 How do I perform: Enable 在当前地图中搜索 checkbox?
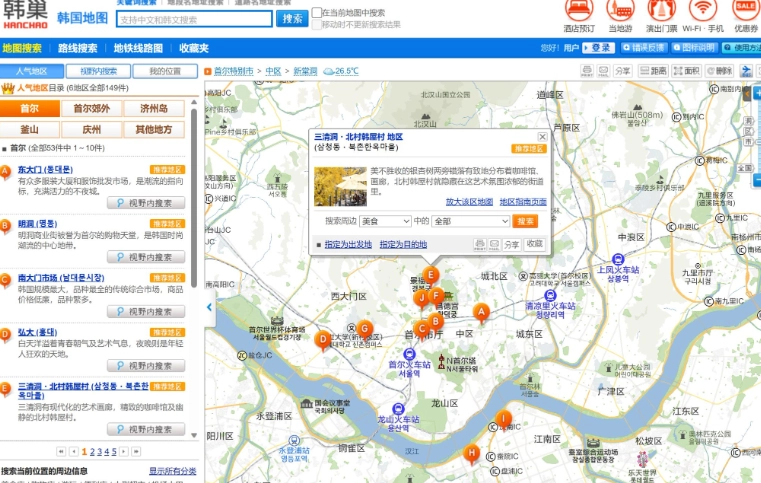(317, 12)
